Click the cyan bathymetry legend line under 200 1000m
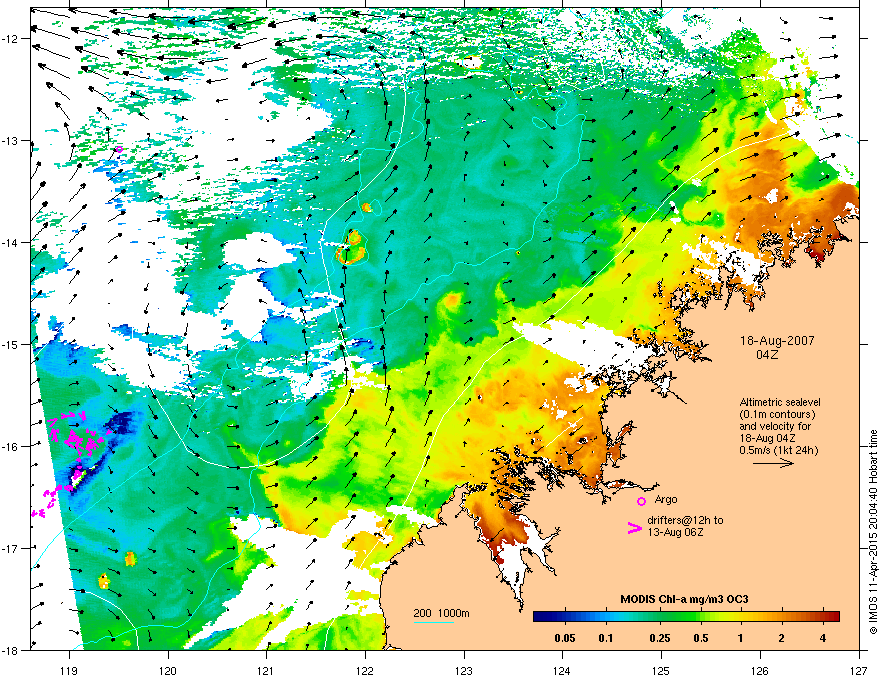The width and height of the screenshot is (880, 680). click(x=434, y=622)
